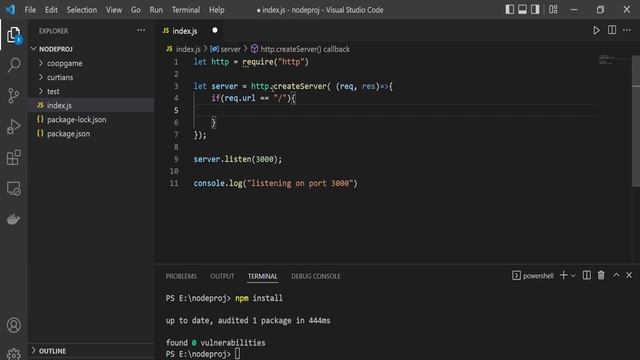Click the VS Code logo icon

coord(10,9)
